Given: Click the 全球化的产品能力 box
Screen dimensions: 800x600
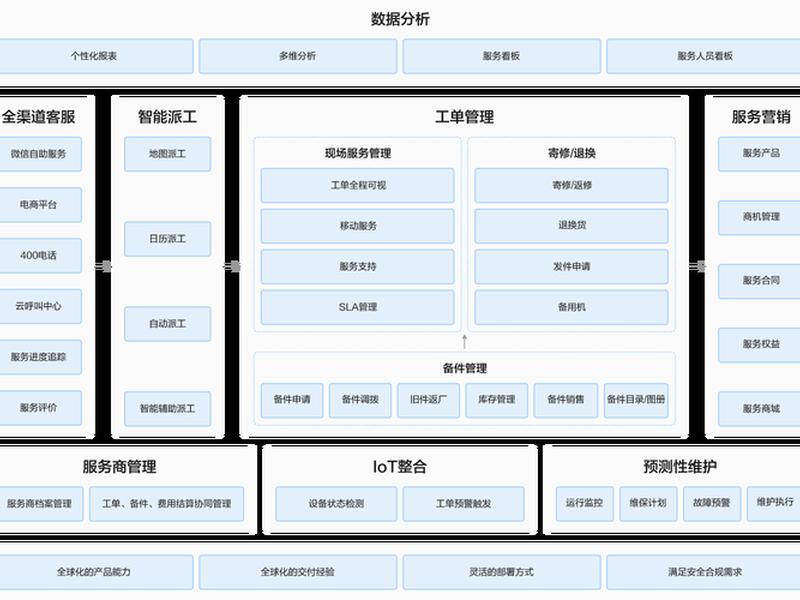Looking at the screenshot, I should (96, 572).
